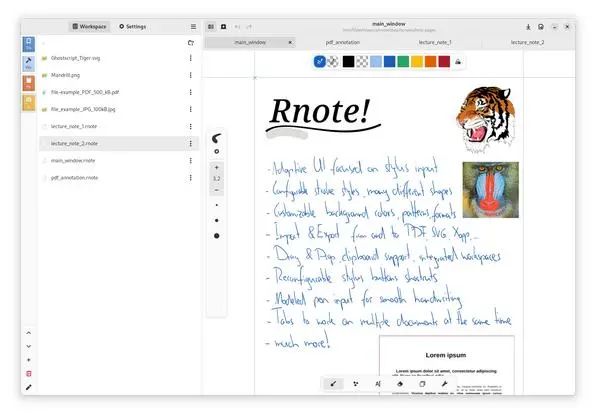Viewport: 596px width, 418px height.
Task: Open file_example_JPG_100kB.jpg
Action: click(119, 109)
